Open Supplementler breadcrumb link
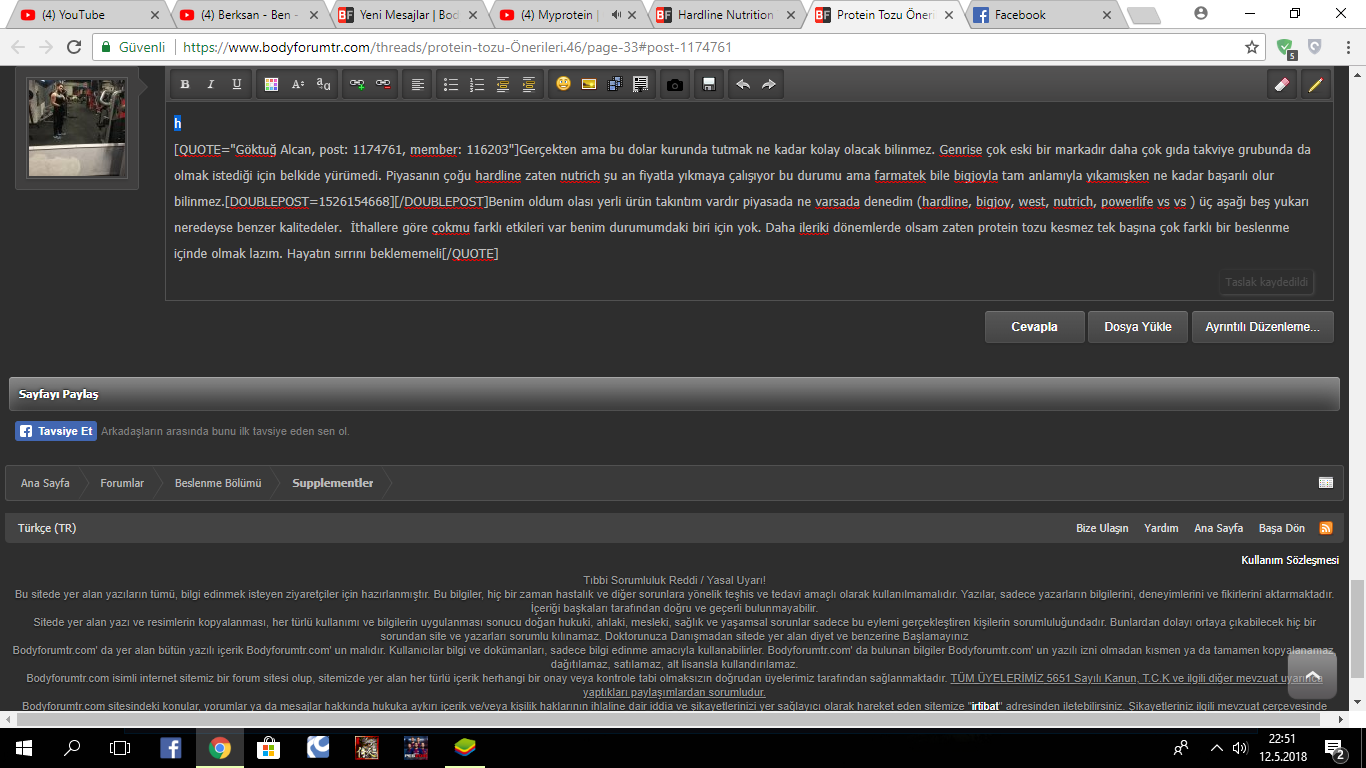Image resolution: width=1366 pixels, height=768 pixels. [x=332, y=483]
